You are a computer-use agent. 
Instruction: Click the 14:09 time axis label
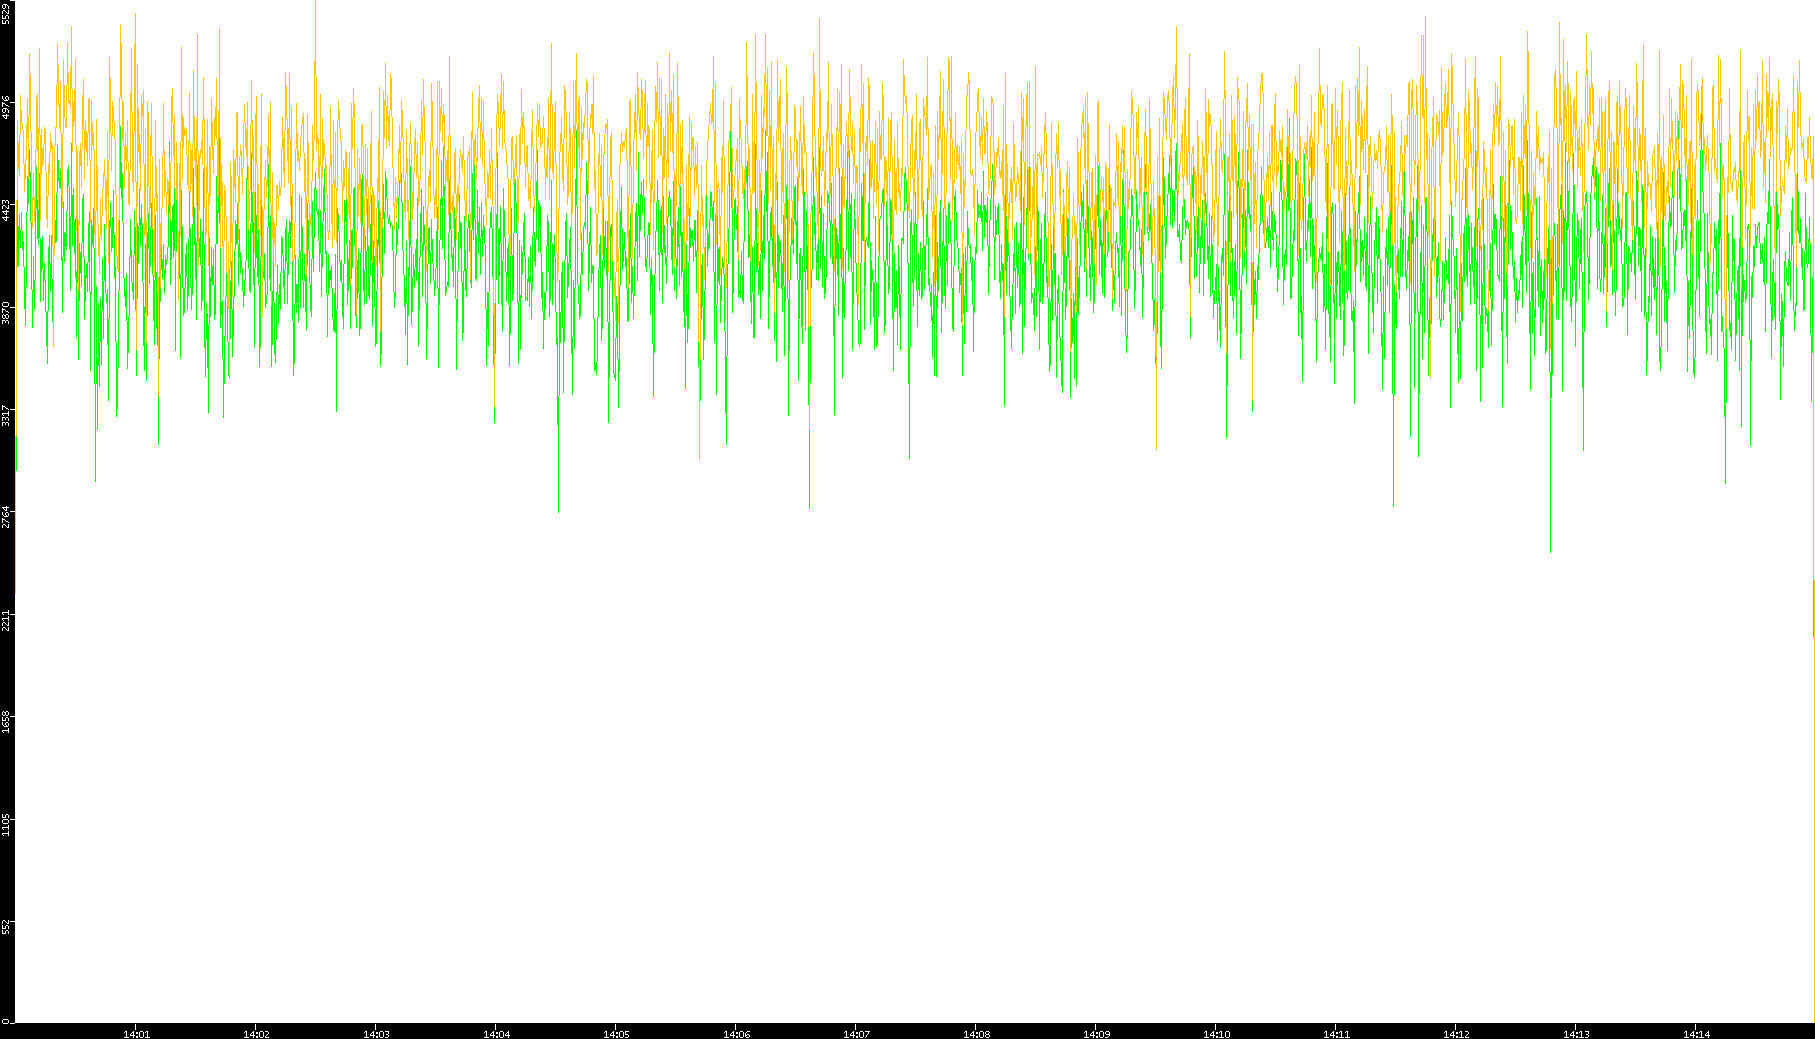click(x=1096, y=1034)
